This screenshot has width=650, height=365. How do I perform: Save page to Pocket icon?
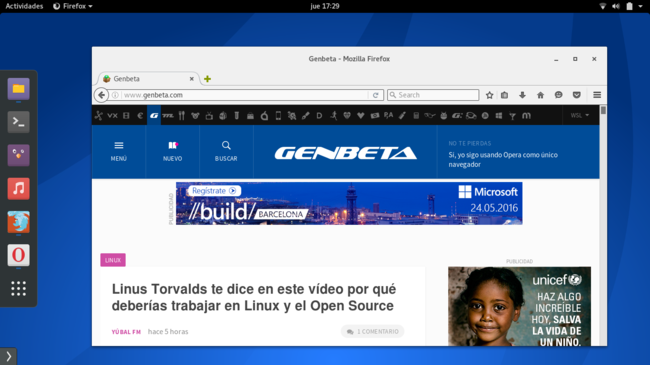pyautogui.click(x=577, y=95)
